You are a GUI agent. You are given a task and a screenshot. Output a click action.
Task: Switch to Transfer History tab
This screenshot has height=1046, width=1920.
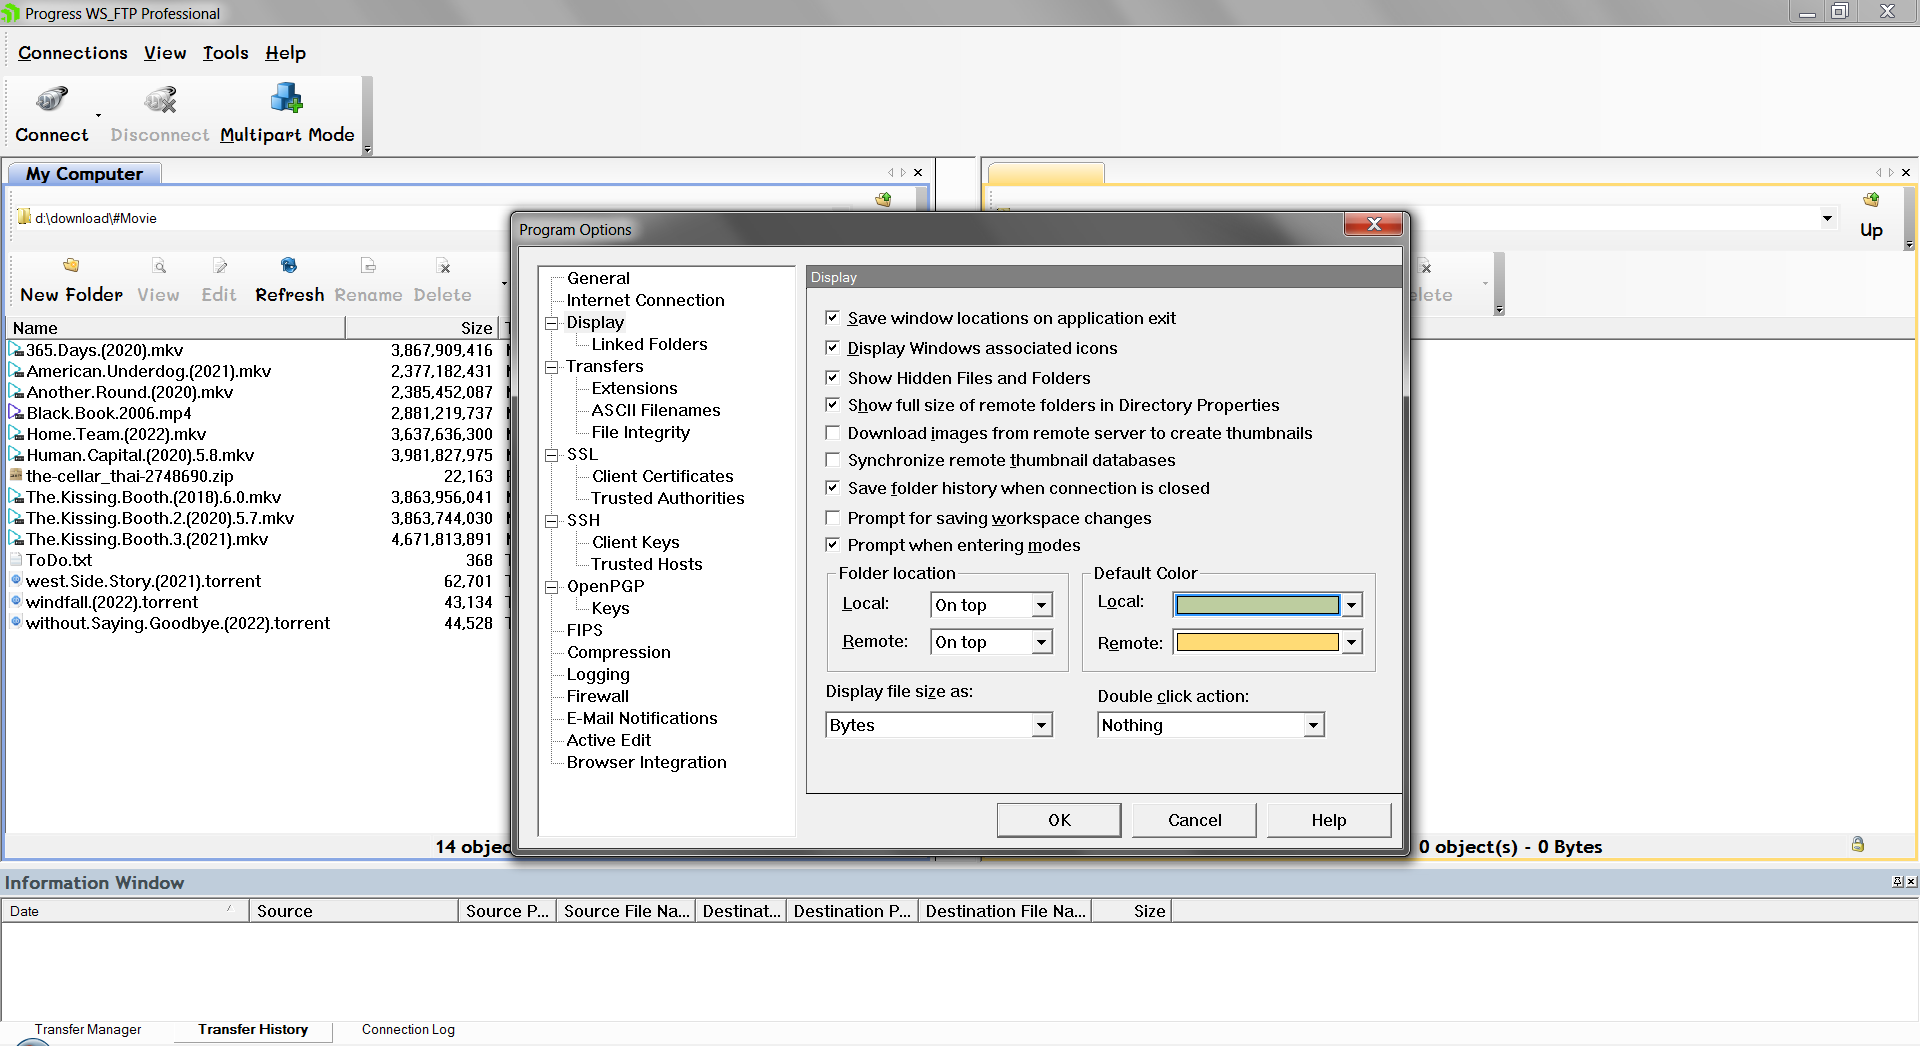(x=253, y=1029)
